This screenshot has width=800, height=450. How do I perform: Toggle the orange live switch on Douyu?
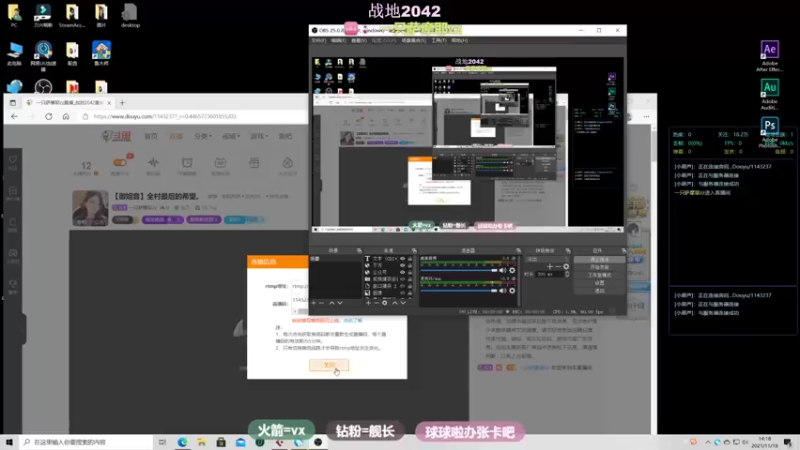click(120, 163)
